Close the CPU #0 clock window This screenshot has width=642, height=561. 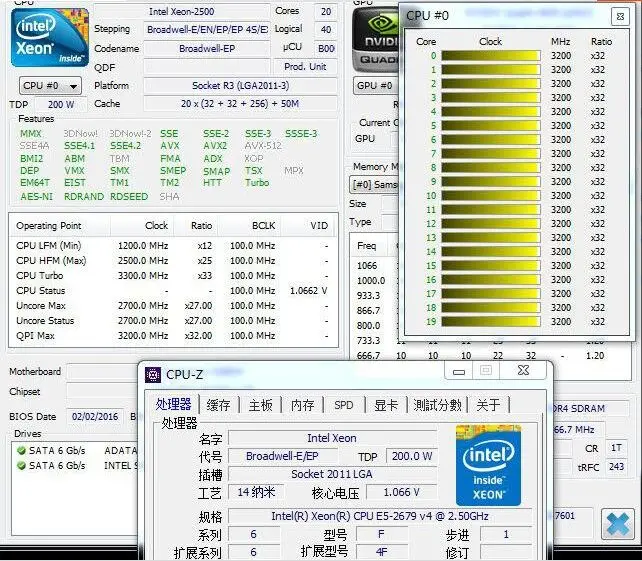(x=620, y=17)
